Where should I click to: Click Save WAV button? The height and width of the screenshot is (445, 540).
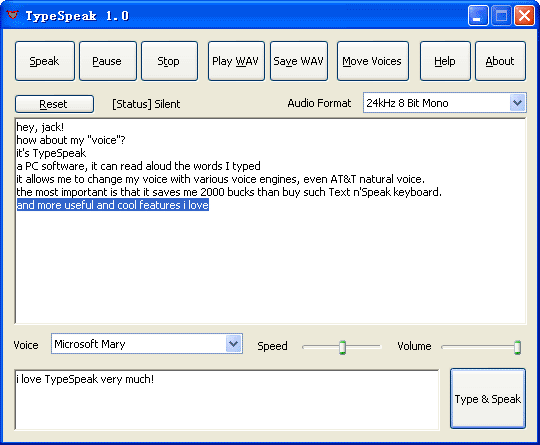(299, 61)
